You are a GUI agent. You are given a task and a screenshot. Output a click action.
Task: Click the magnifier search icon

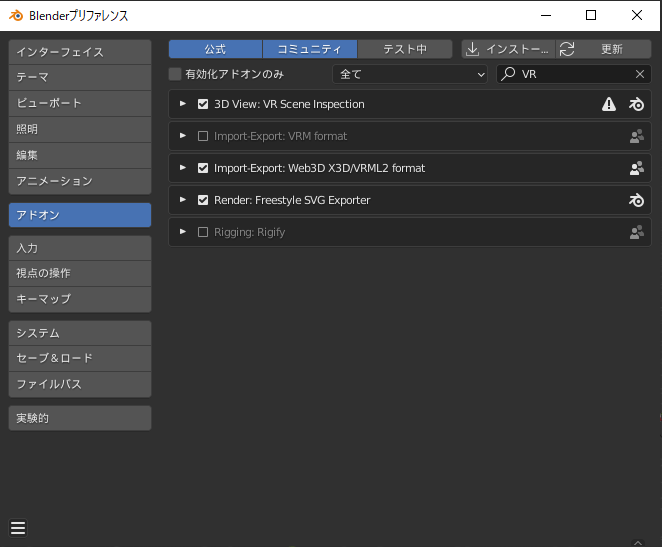coord(508,74)
